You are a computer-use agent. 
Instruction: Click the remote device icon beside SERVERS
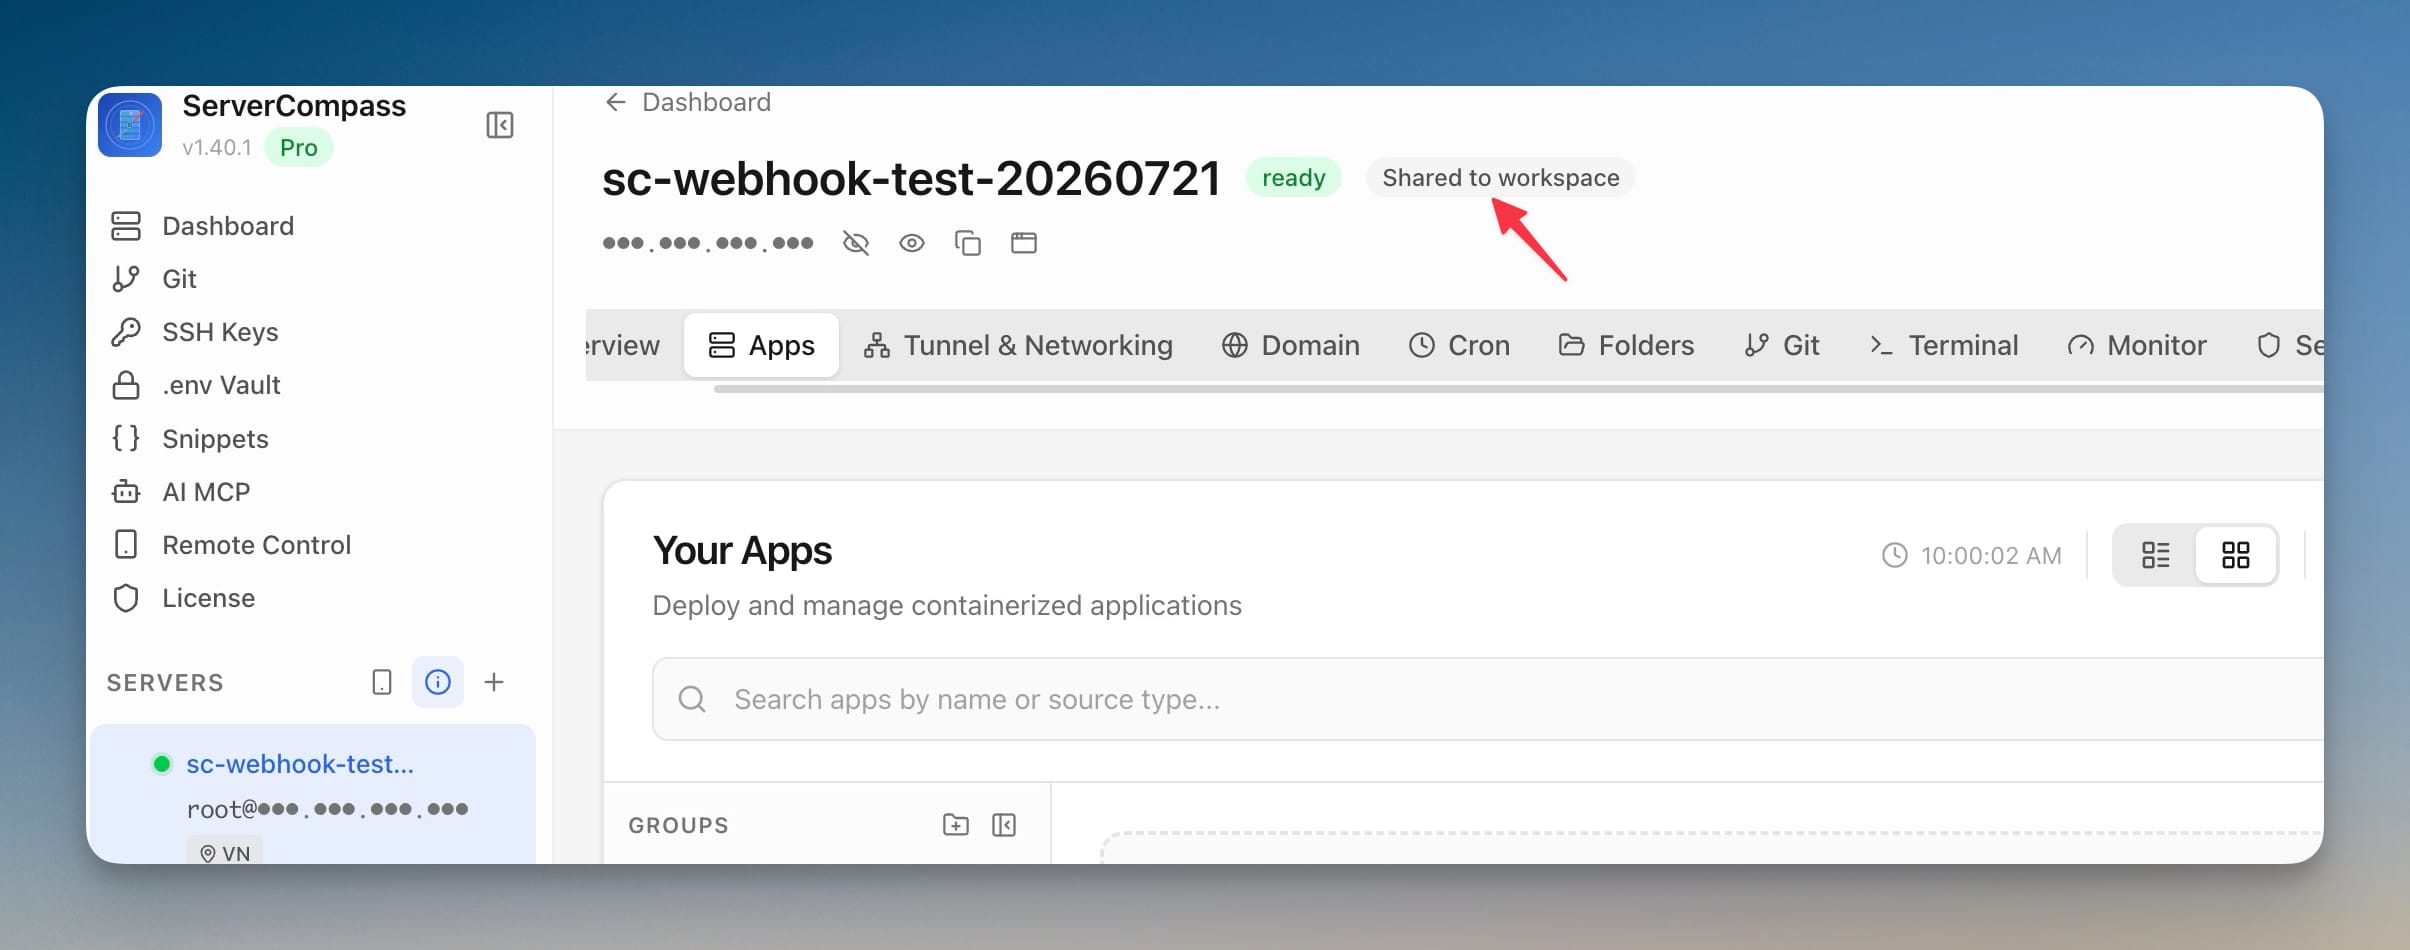coord(382,682)
